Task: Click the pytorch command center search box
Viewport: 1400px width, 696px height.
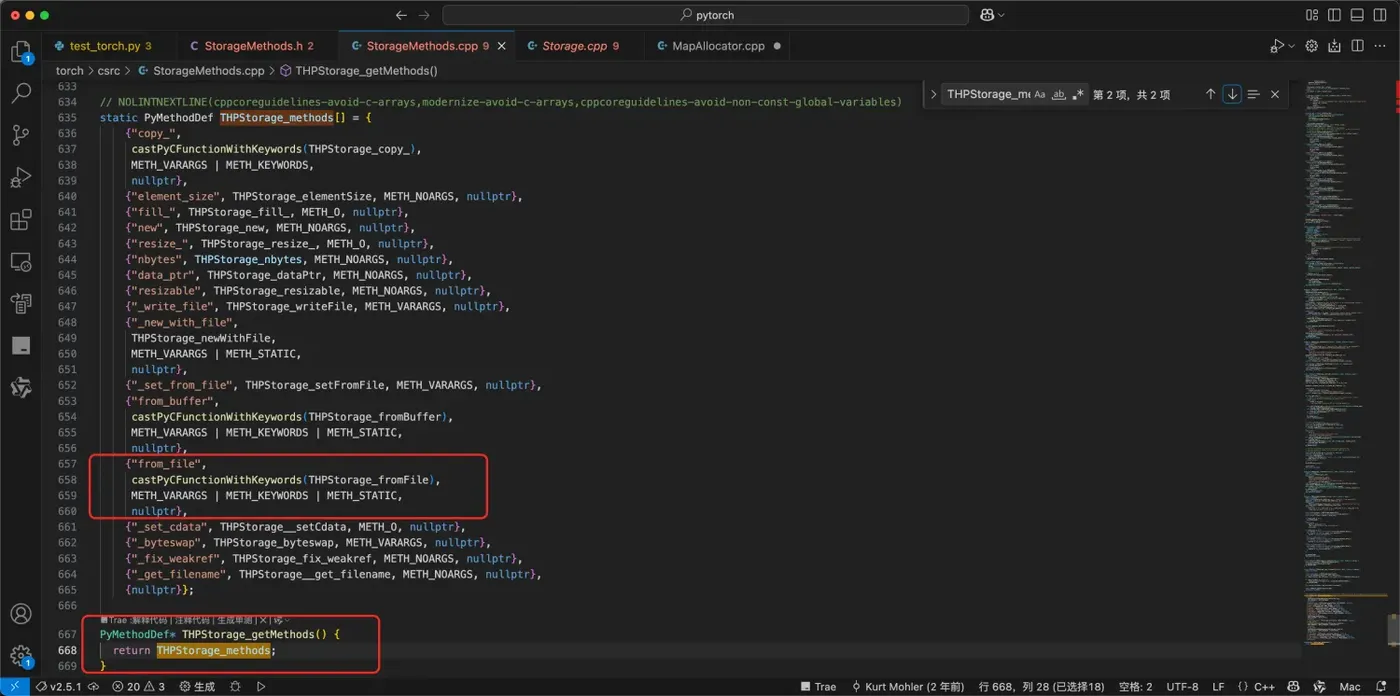Action: (x=705, y=15)
